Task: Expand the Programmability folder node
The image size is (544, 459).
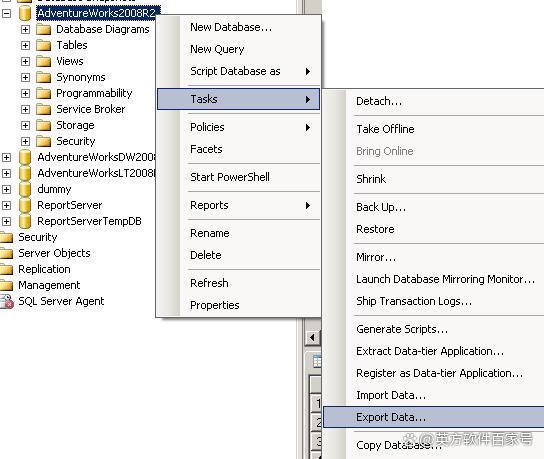Action: [25, 93]
